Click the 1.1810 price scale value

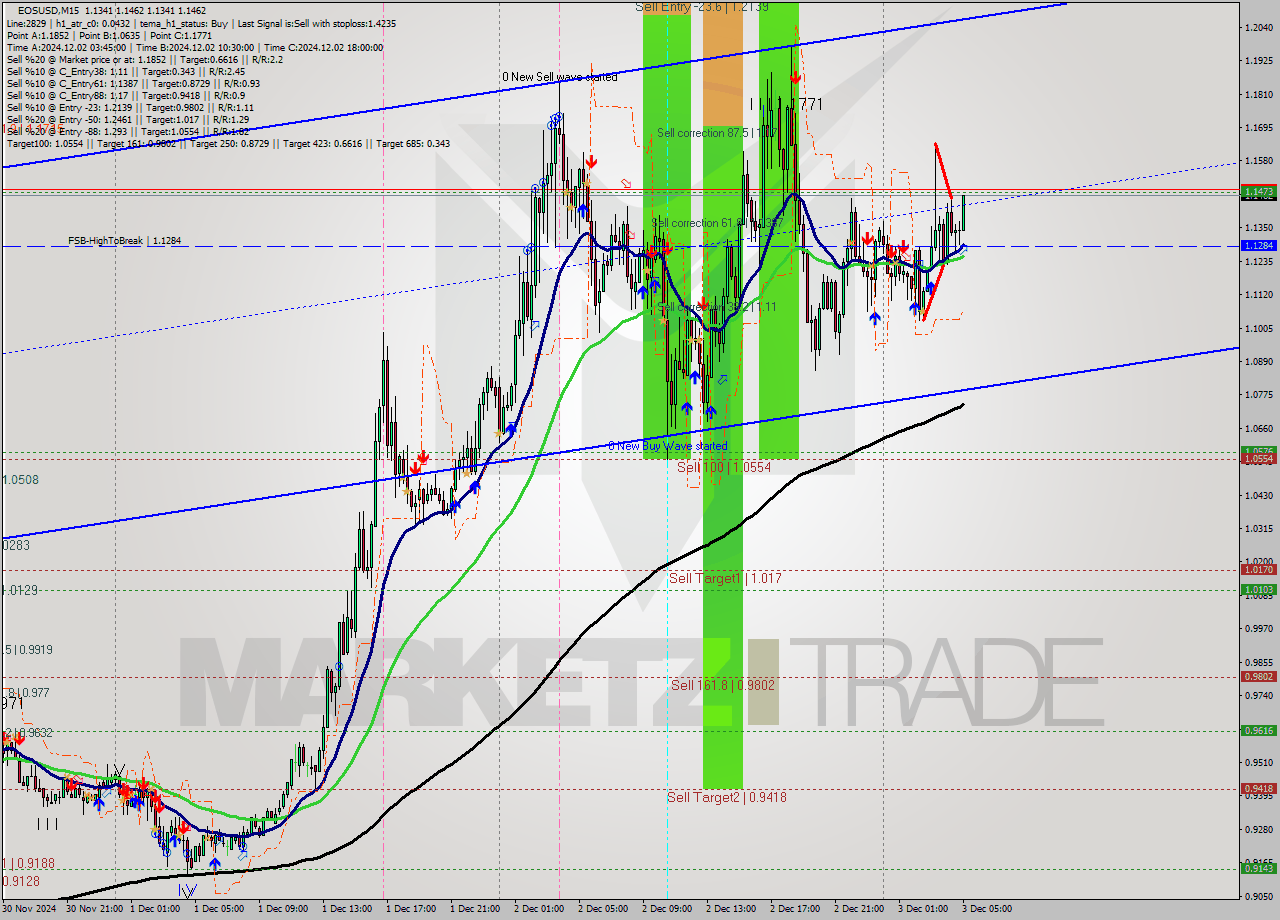pyautogui.click(x=1259, y=94)
